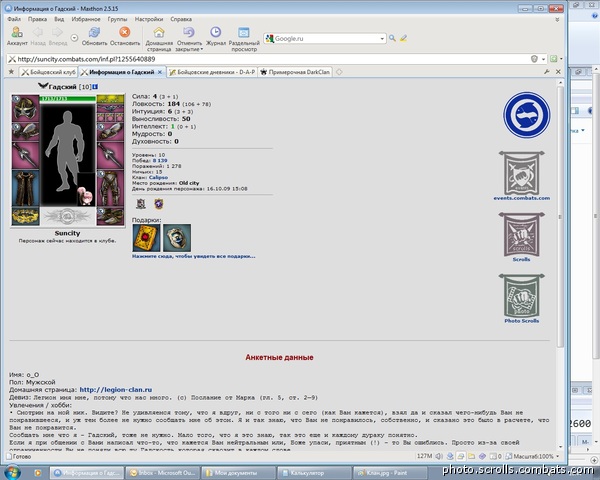Click the download arrow icon in status bar
Image resolution: width=600 pixels, height=480 pixels.
click(450, 456)
